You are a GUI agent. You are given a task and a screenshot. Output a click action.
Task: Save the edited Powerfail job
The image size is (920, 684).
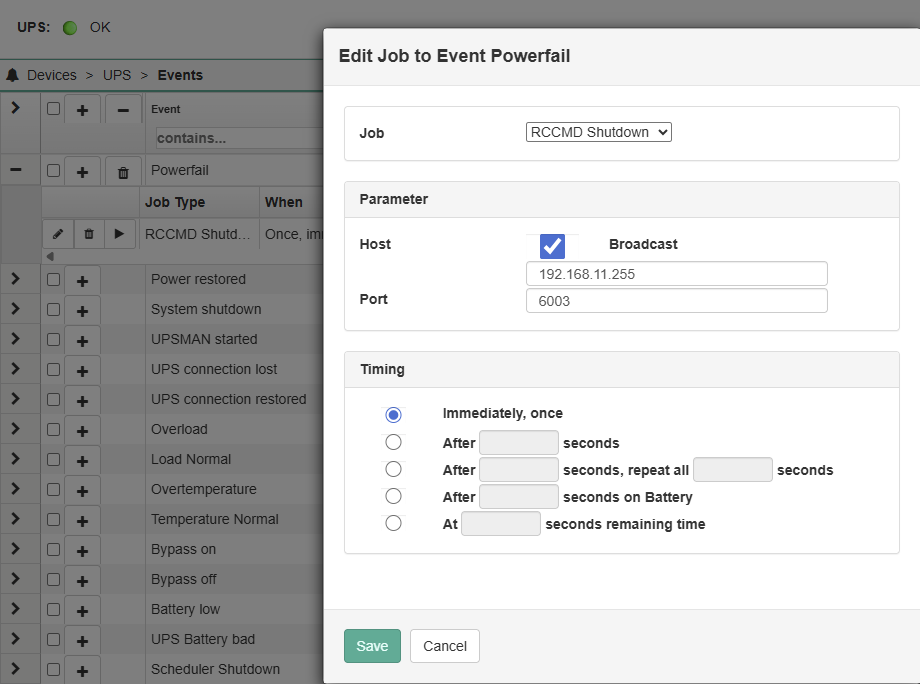coord(372,646)
